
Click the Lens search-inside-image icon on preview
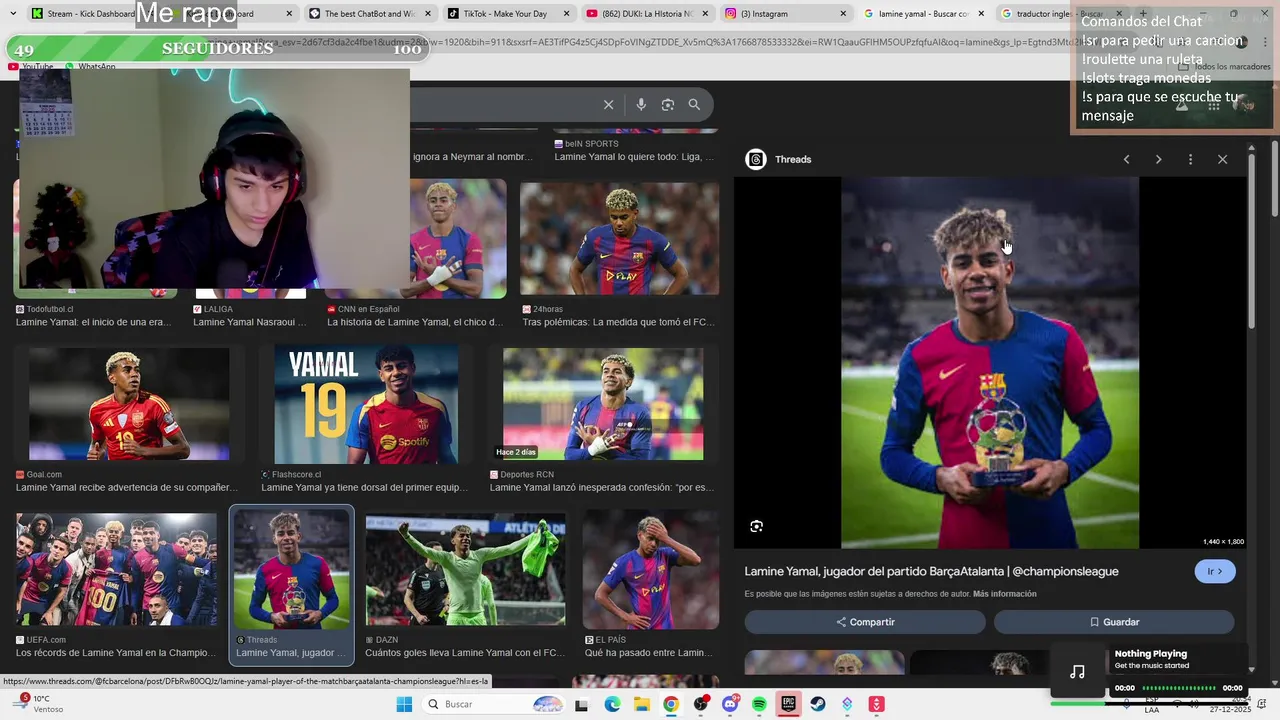point(757,526)
